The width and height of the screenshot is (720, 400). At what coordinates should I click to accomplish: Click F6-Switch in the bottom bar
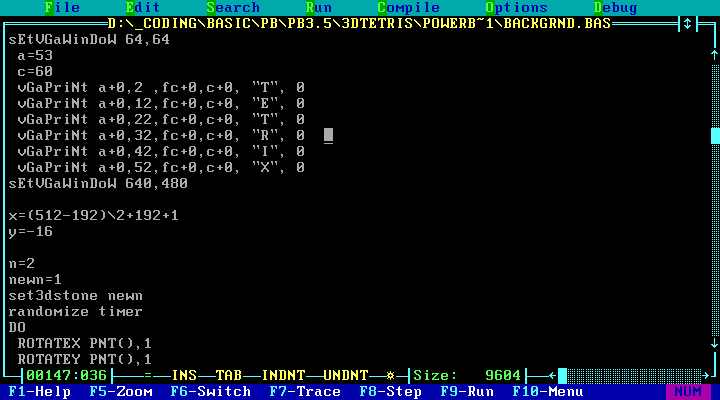point(211,392)
